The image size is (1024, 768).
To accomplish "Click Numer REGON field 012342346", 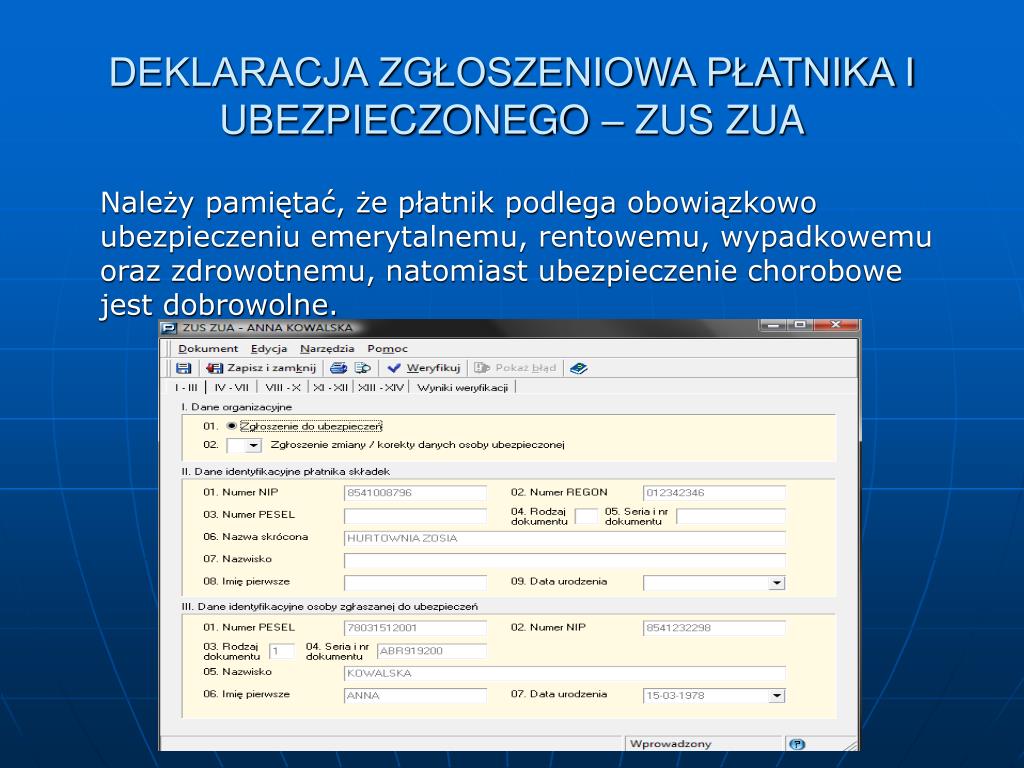I will coord(714,493).
